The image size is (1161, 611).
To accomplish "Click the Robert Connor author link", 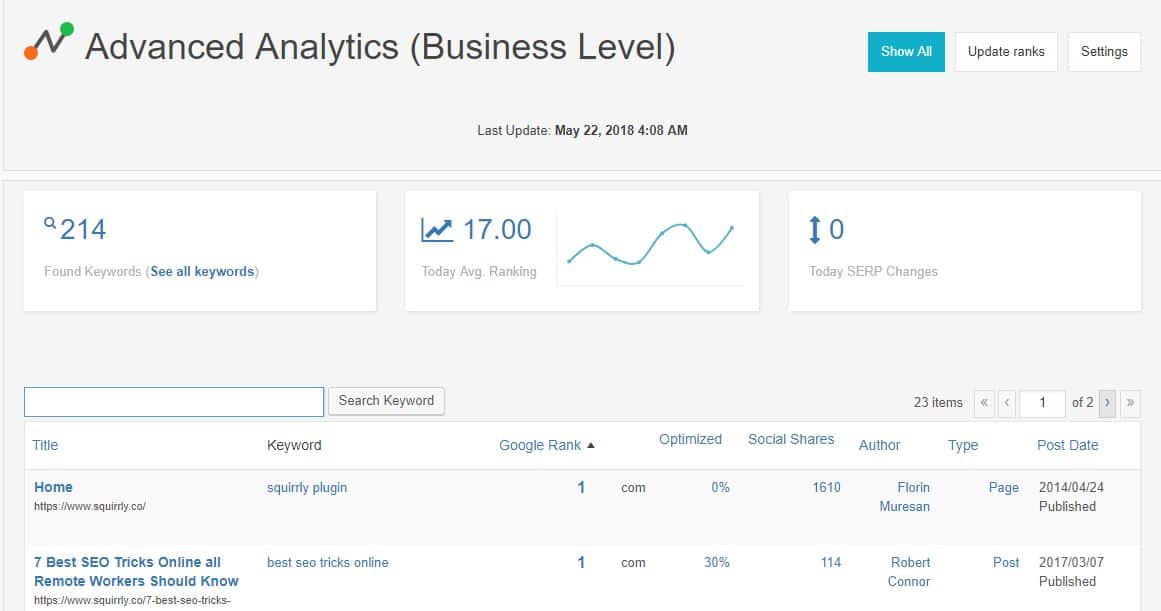I will point(909,572).
